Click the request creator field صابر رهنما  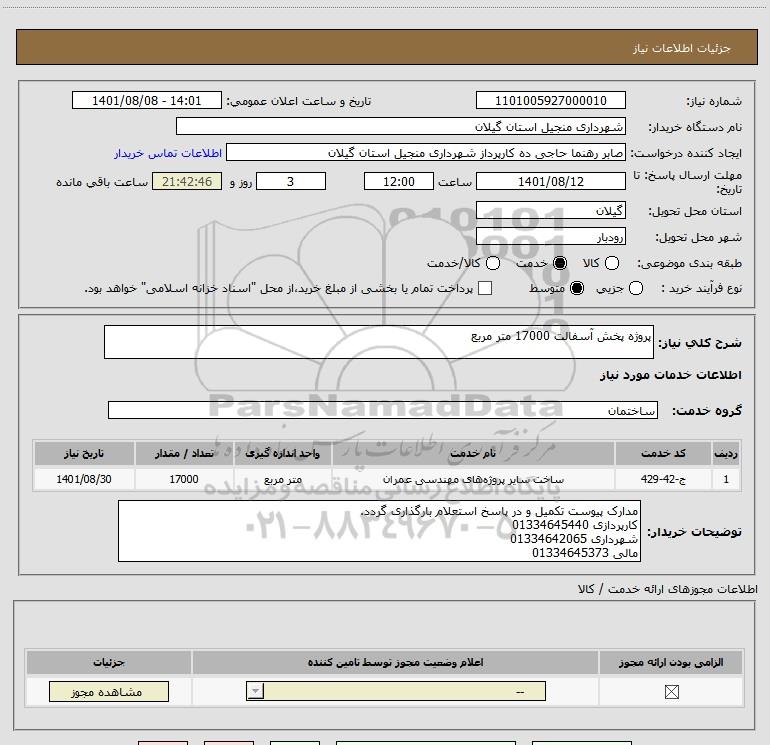tap(426, 153)
